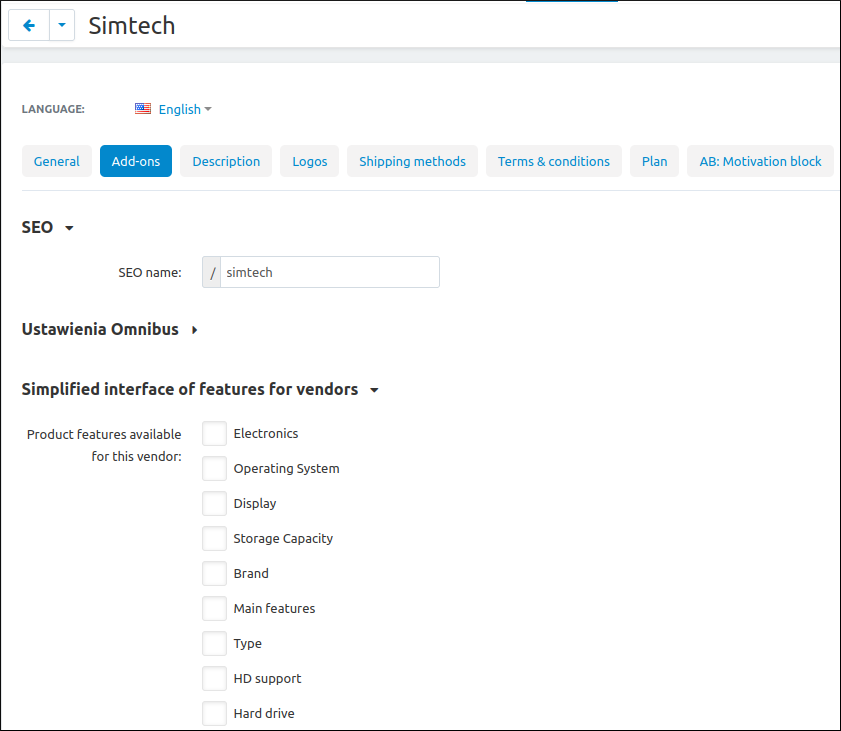Open the English language dropdown
The width and height of the screenshot is (841, 731).
[x=184, y=109]
